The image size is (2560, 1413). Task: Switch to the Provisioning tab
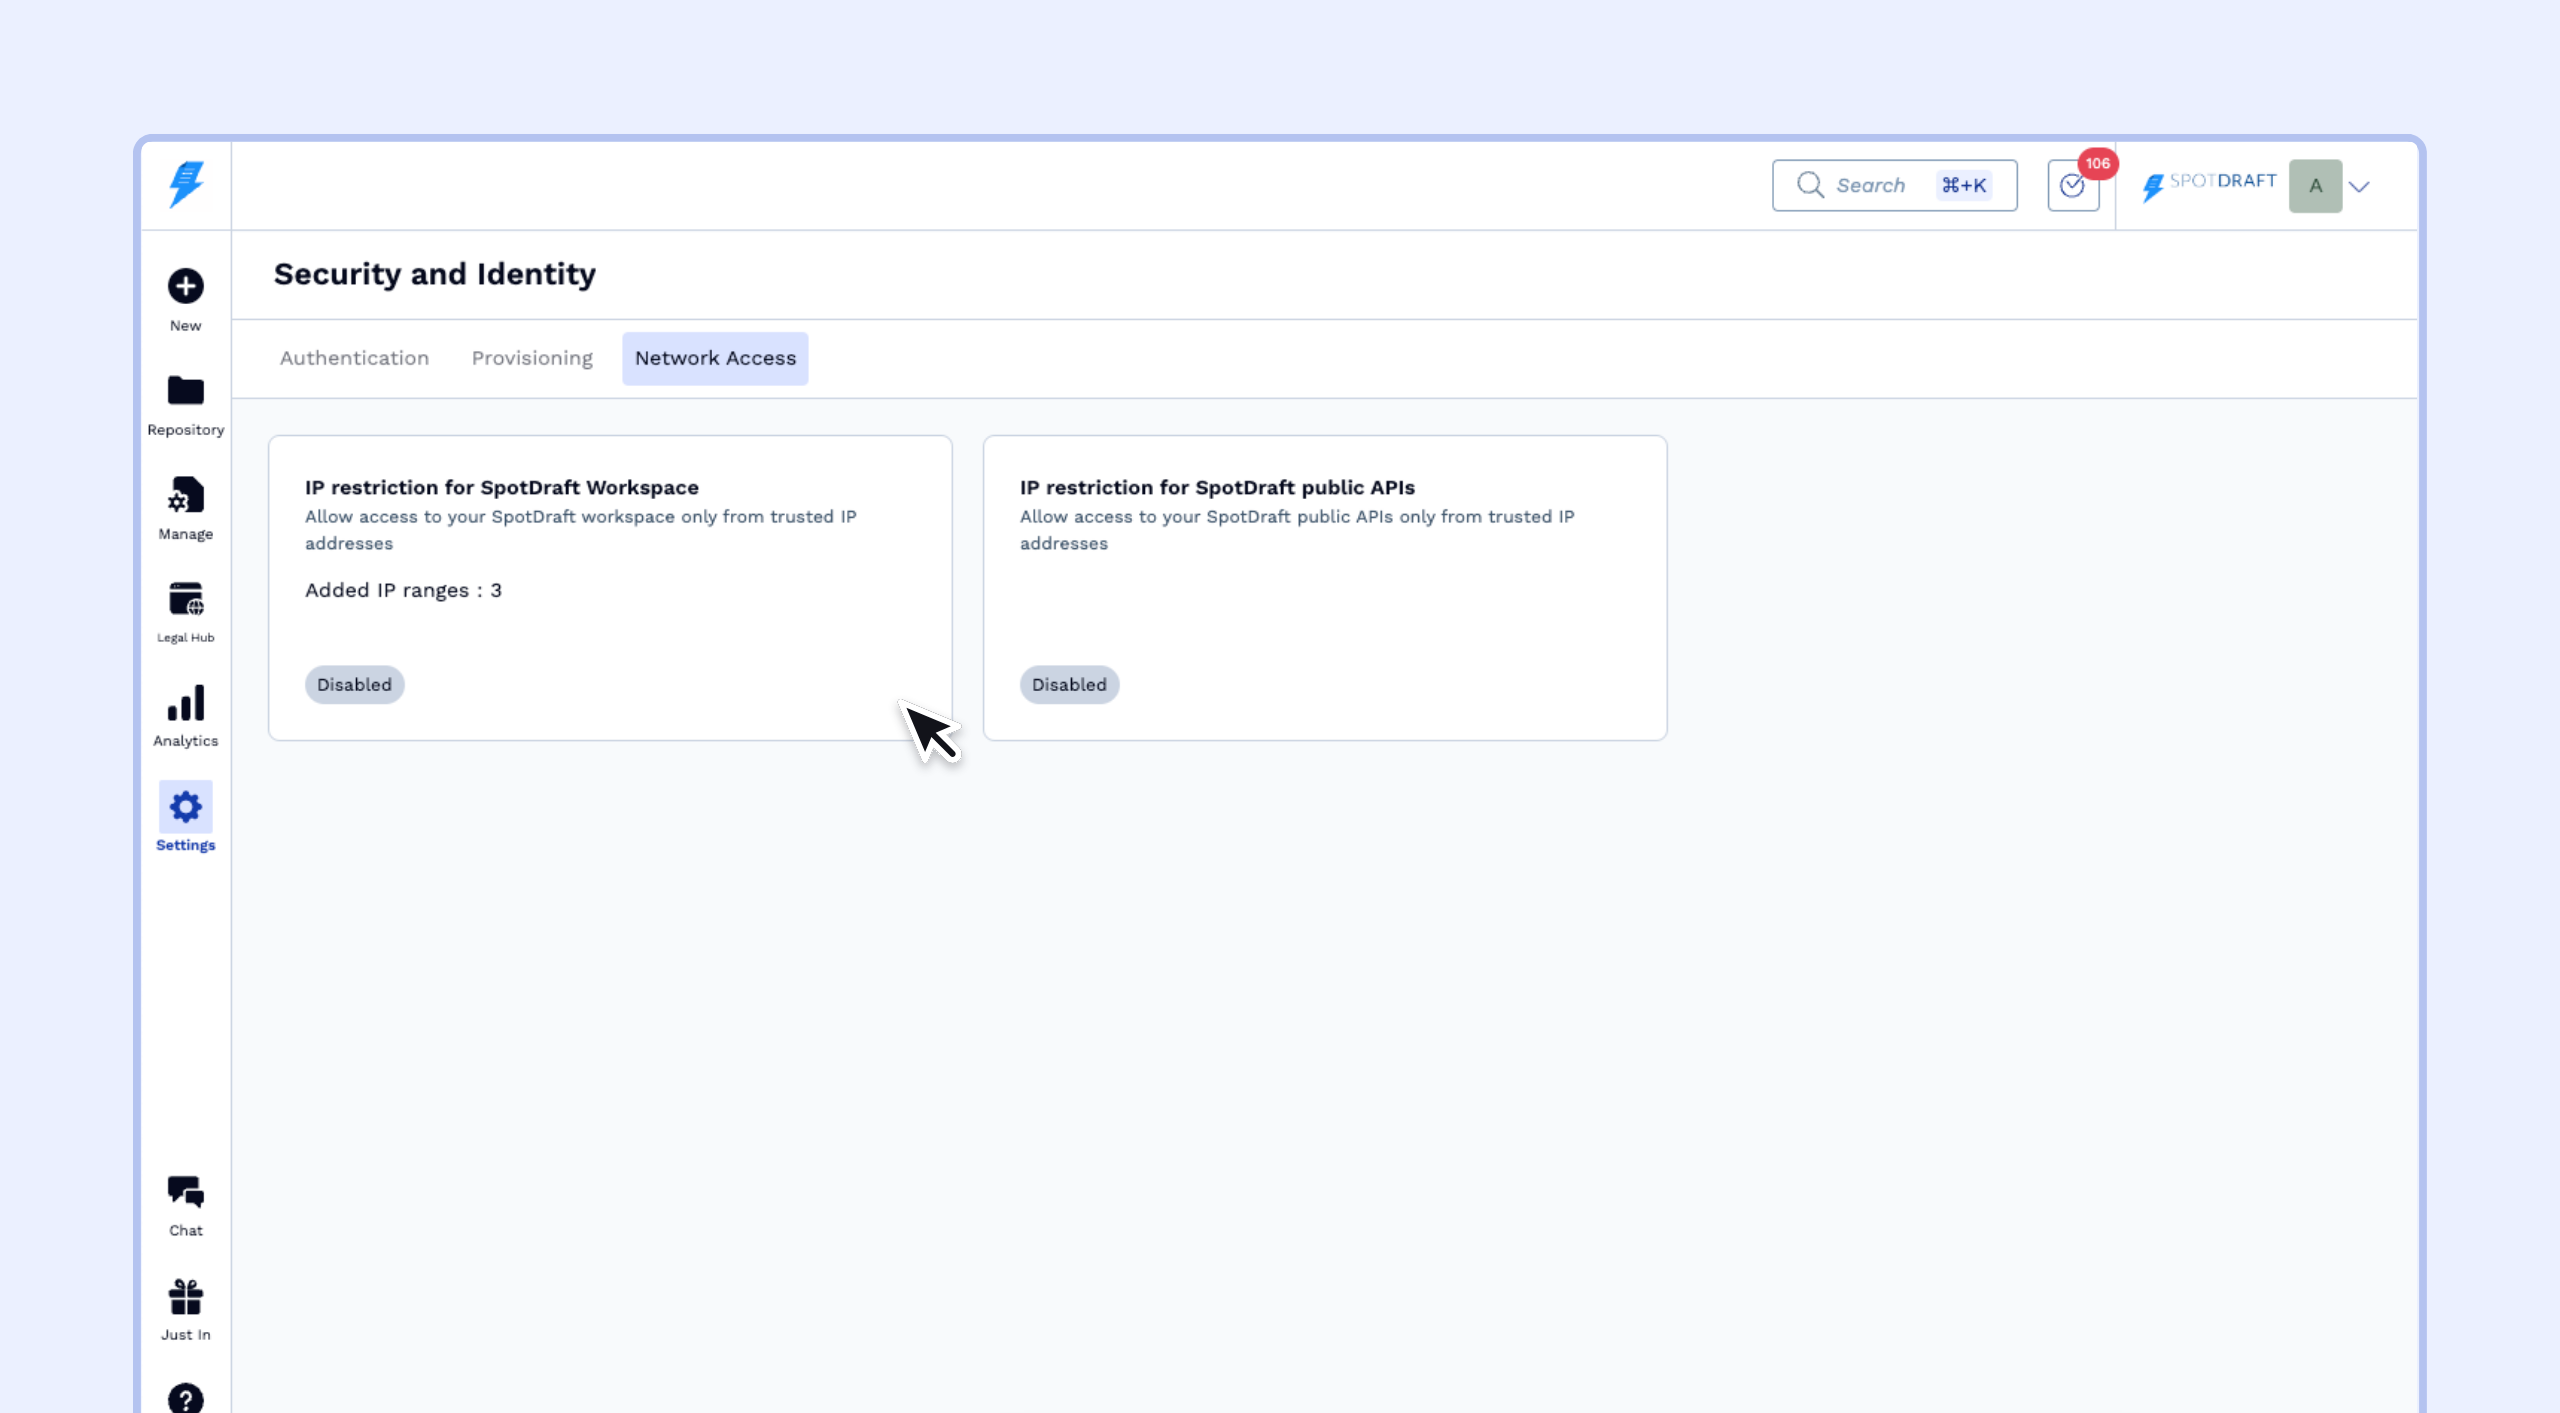coord(532,358)
